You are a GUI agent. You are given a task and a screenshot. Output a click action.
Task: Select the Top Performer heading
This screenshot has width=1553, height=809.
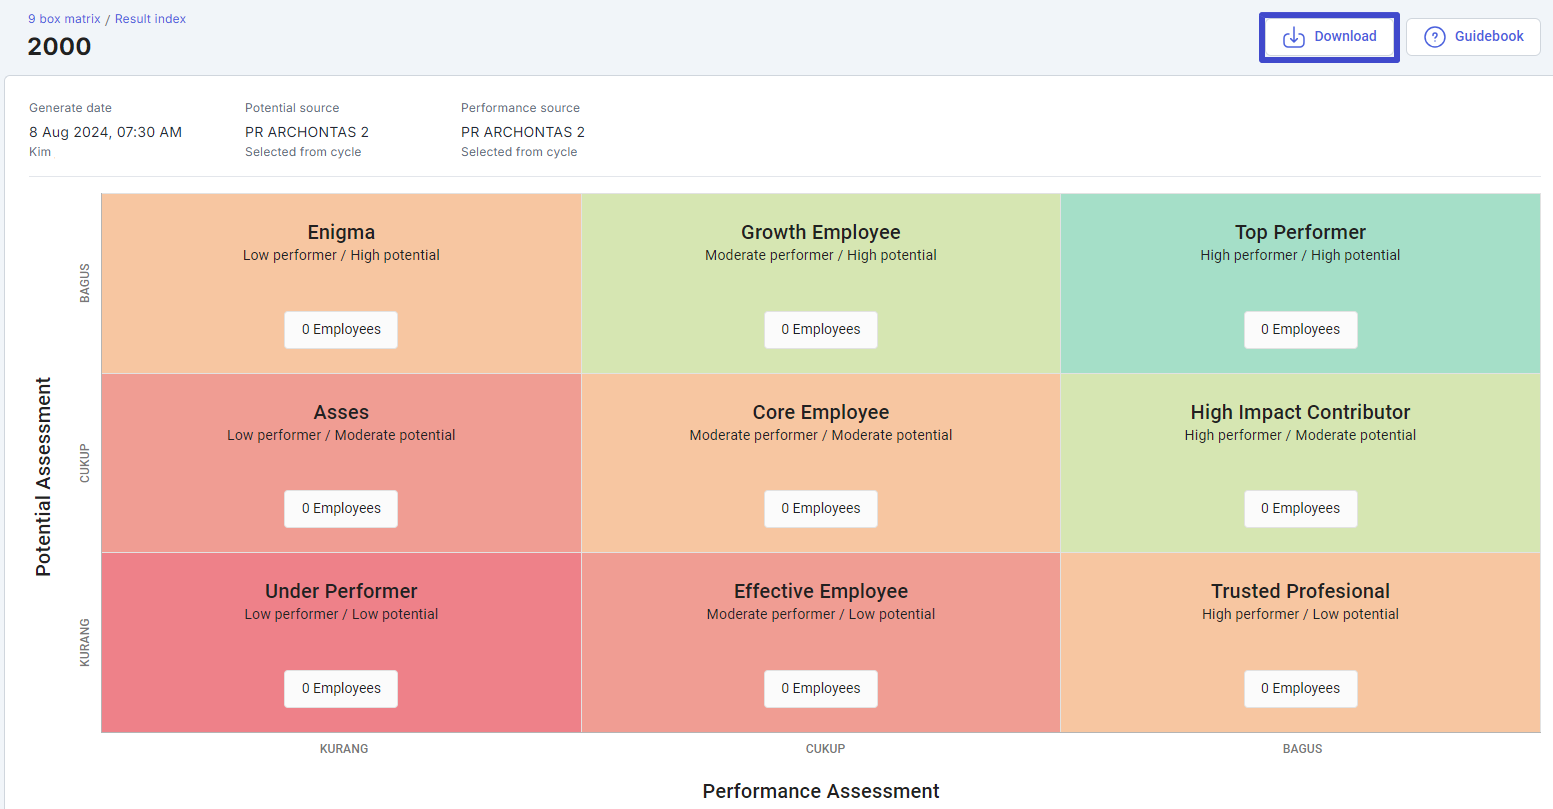pos(1300,232)
